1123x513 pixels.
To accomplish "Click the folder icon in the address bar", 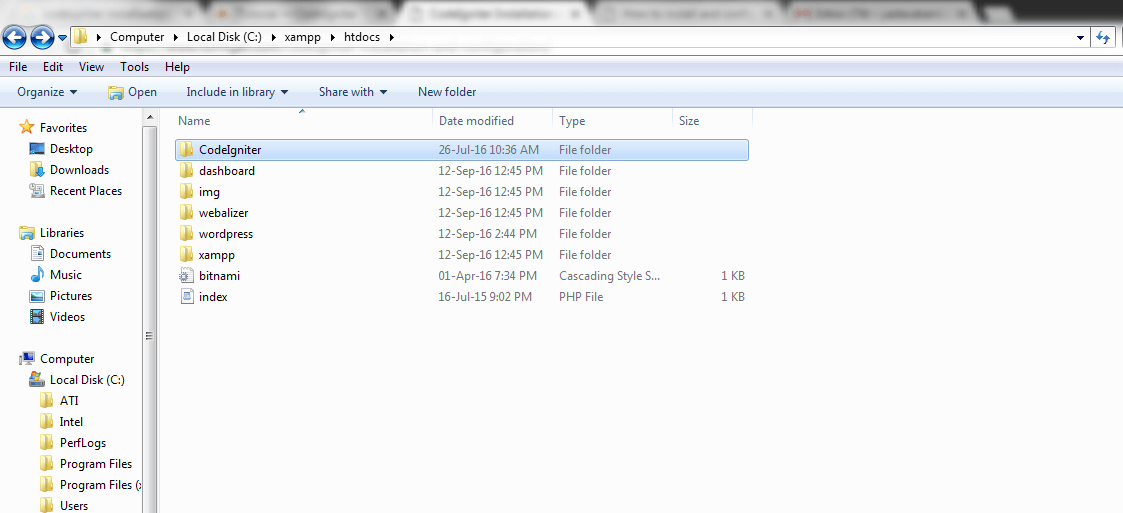I will tap(82, 37).
